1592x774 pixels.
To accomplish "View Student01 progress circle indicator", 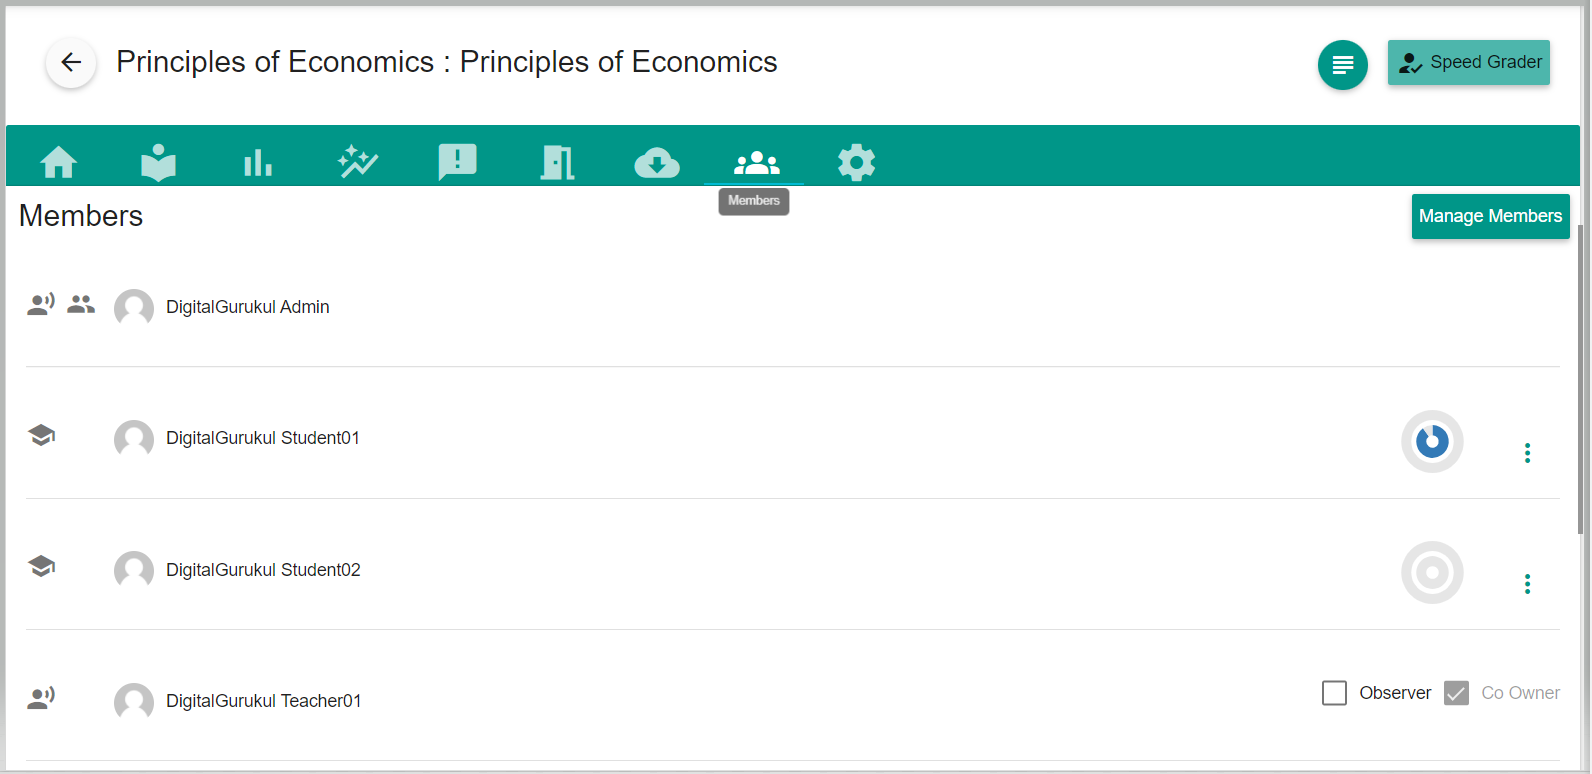I will click(x=1432, y=441).
